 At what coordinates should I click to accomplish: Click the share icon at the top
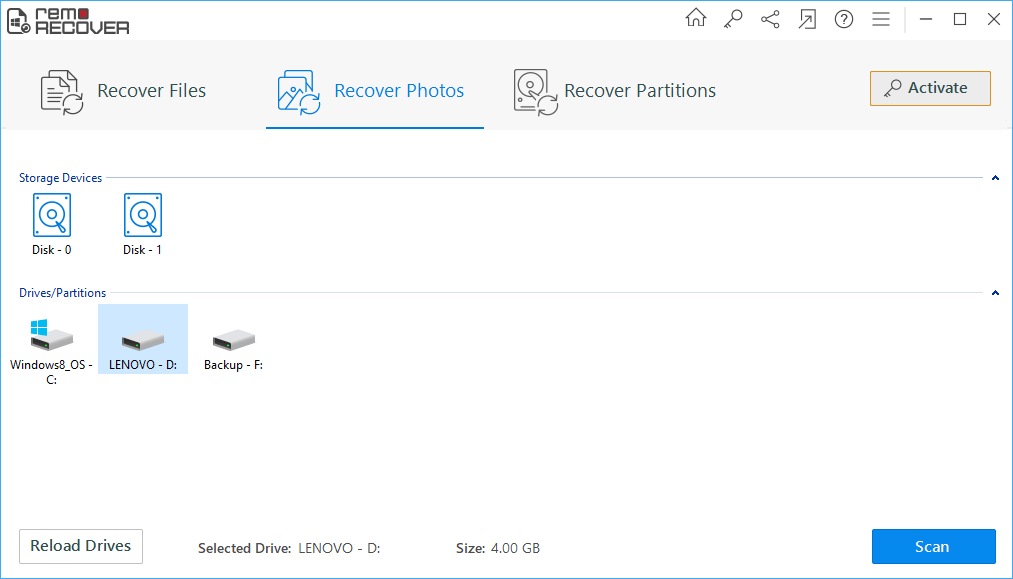point(770,18)
